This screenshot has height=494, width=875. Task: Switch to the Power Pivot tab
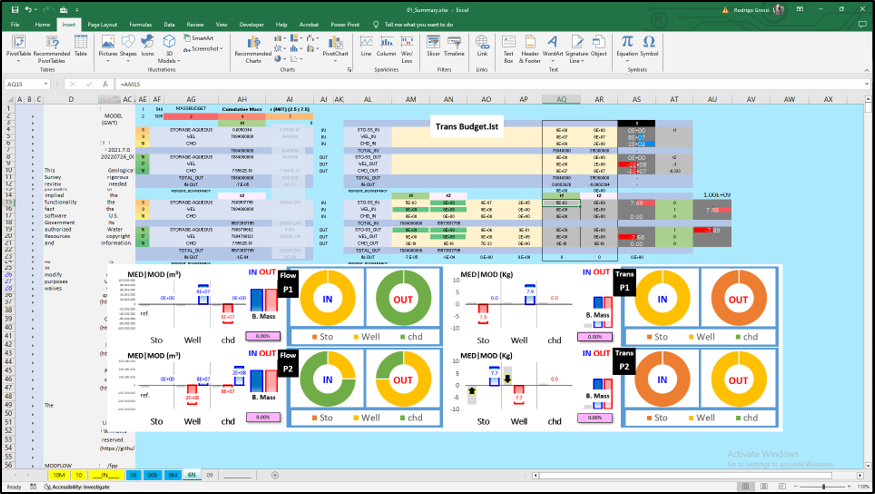click(345, 25)
